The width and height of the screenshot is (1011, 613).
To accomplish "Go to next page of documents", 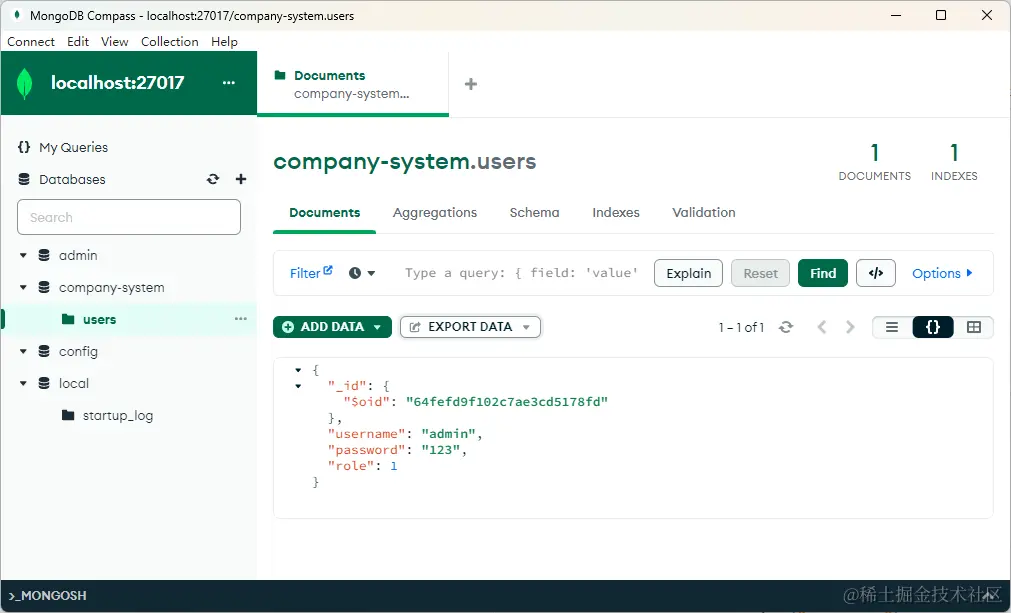I will click(850, 327).
